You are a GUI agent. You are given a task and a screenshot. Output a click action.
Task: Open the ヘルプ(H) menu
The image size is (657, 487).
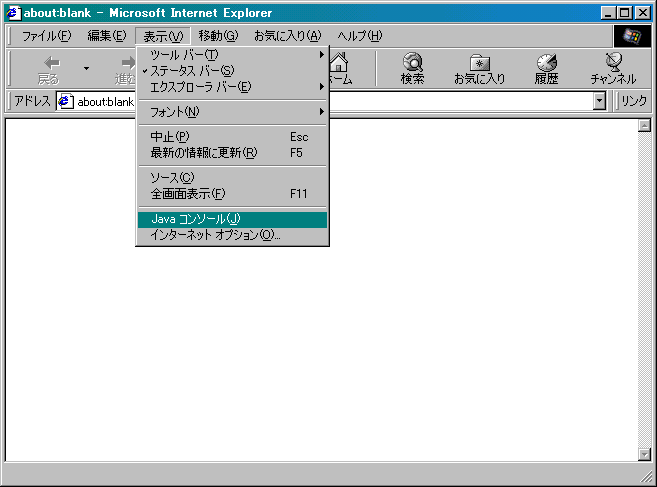pyautogui.click(x=360, y=36)
